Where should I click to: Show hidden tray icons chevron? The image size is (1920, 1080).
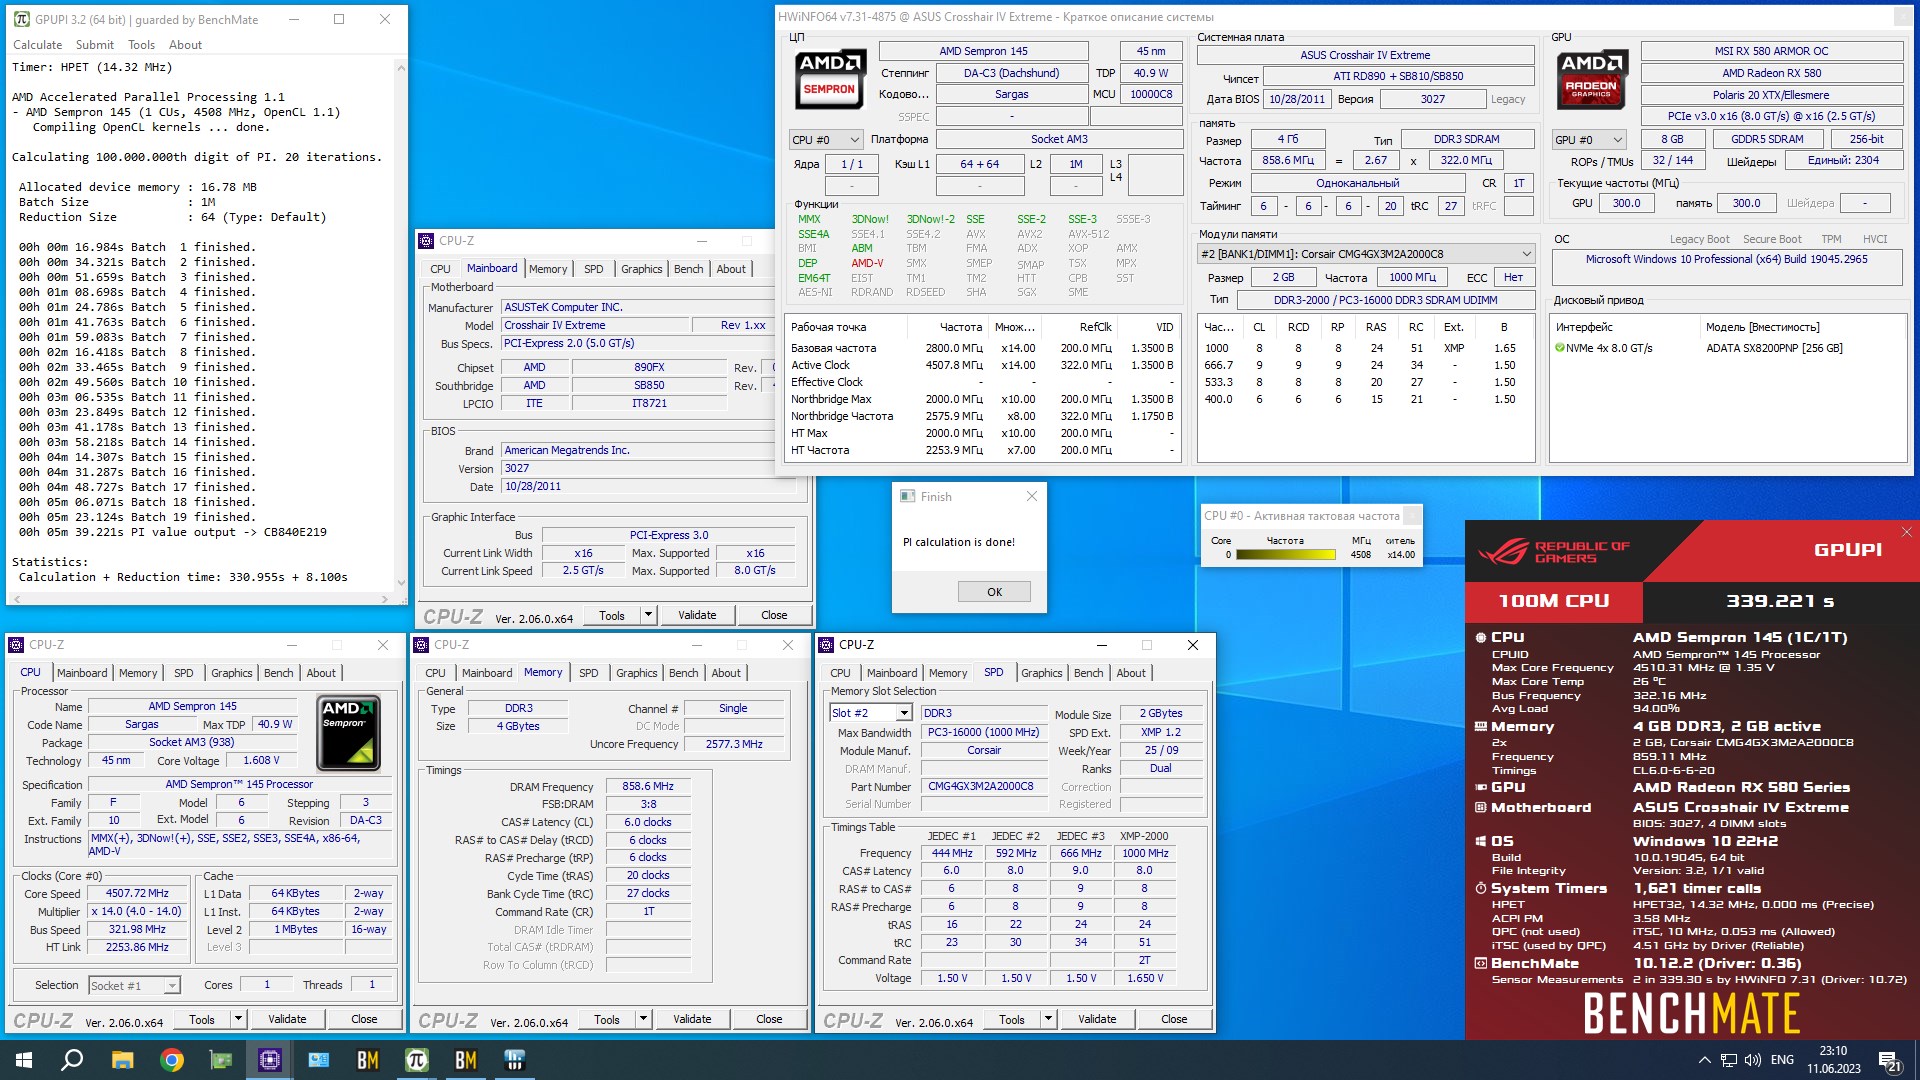(x=1704, y=1060)
